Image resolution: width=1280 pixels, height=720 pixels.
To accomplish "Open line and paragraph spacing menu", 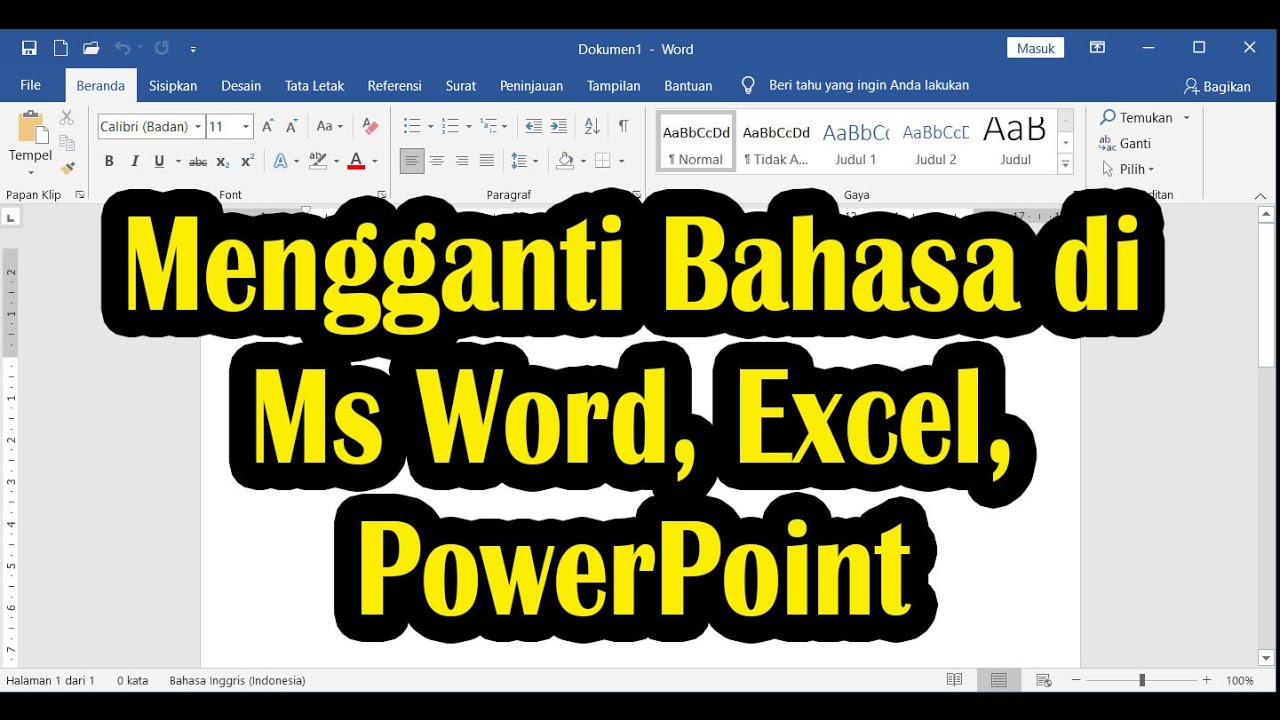I will [x=519, y=161].
